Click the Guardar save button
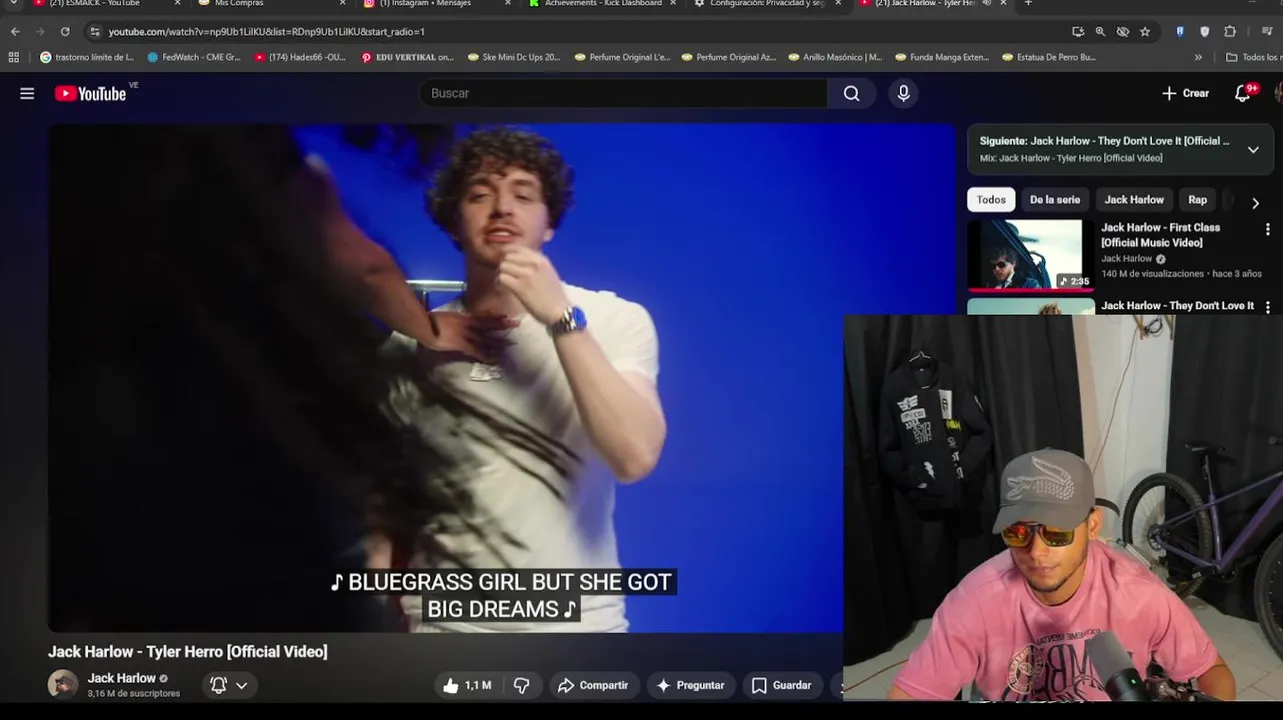Screen dimensions: 1283x720 781,685
